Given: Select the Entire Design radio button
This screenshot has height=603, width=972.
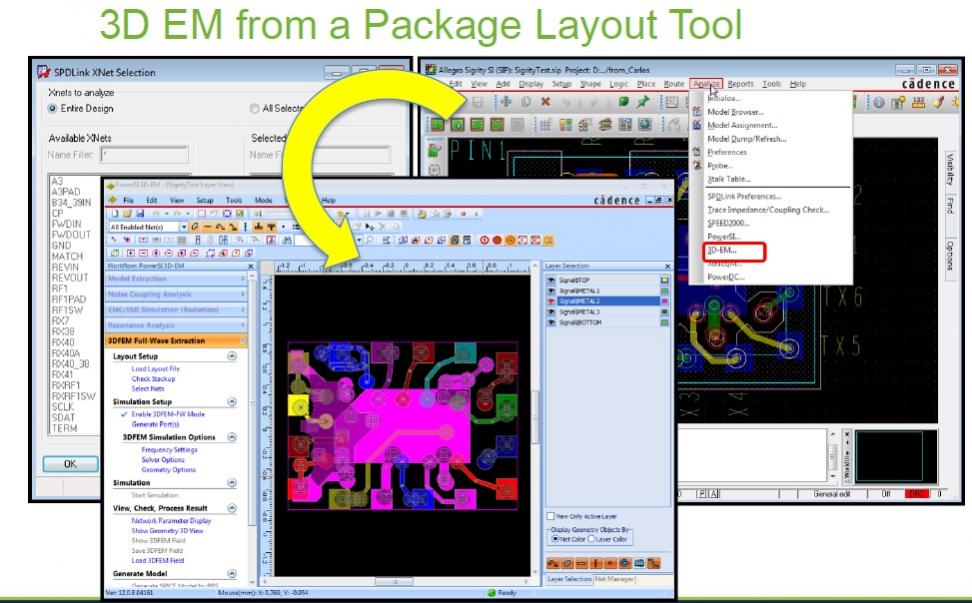Looking at the screenshot, I should pyautogui.click(x=53, y=108).
